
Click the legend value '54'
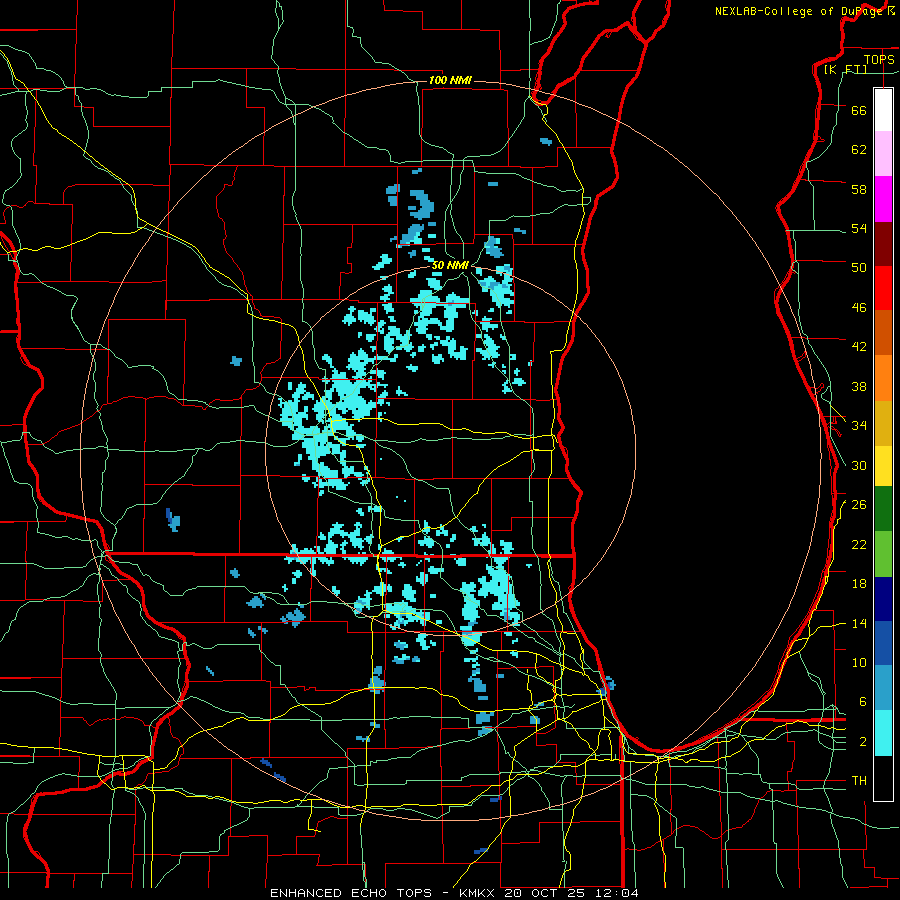[859, 228]
